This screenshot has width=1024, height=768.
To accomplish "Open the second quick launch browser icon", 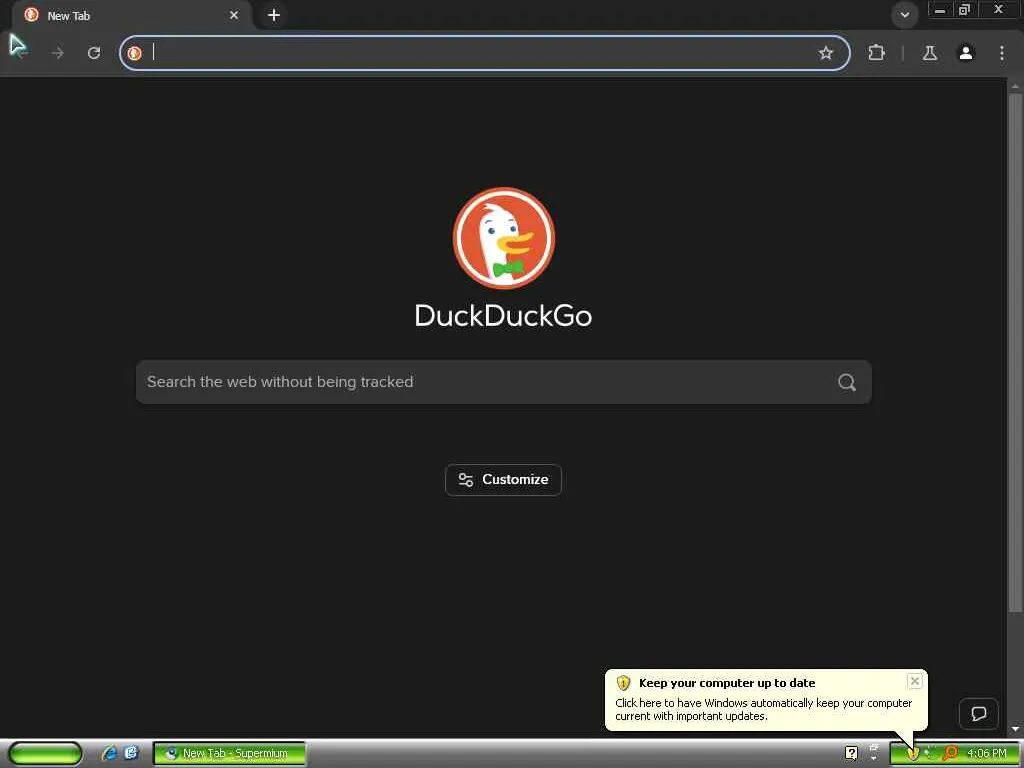I will click(131, 754).
